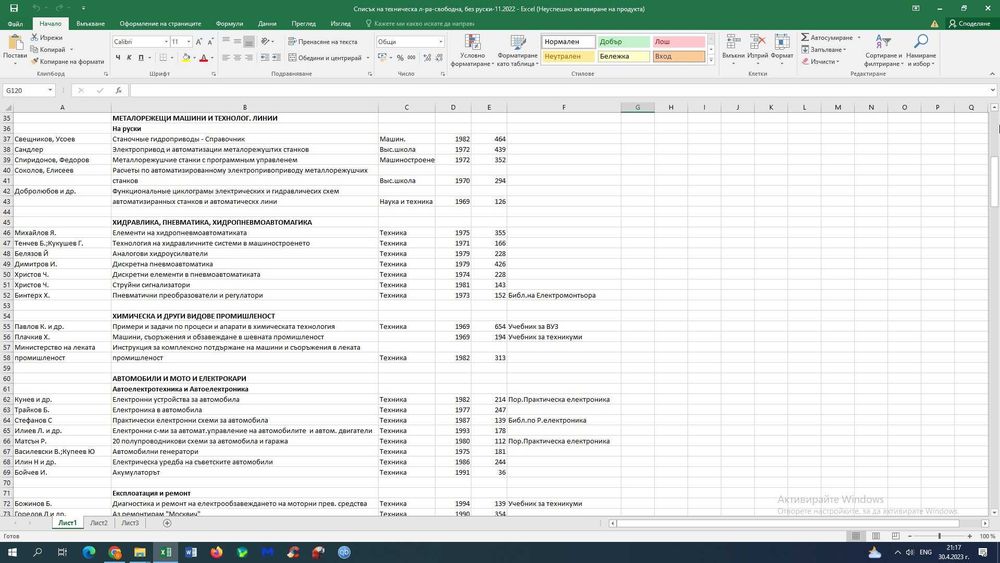This screenshot has width=1000, height=563.
Task: Toggle bold formatting (Ч)
Action: click(118, 58)
